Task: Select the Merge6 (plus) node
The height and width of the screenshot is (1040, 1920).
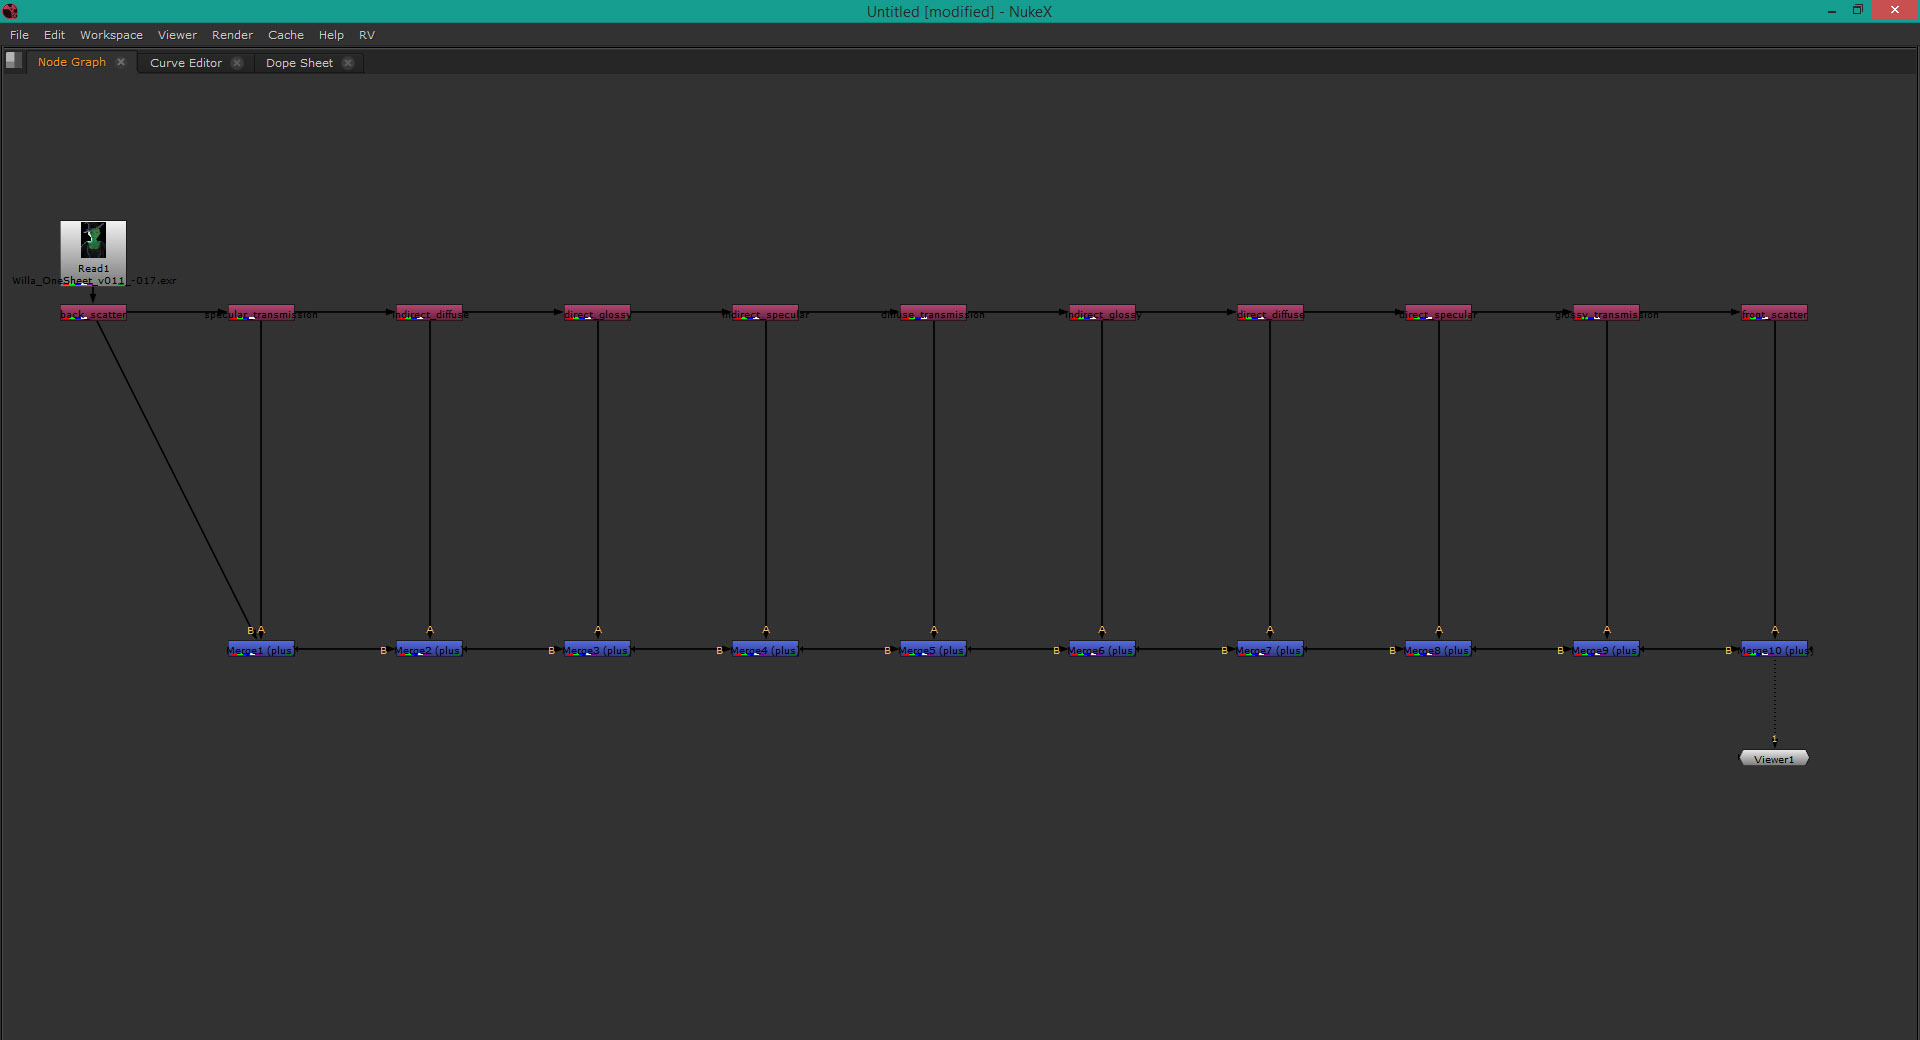Action: [1102, 649]
